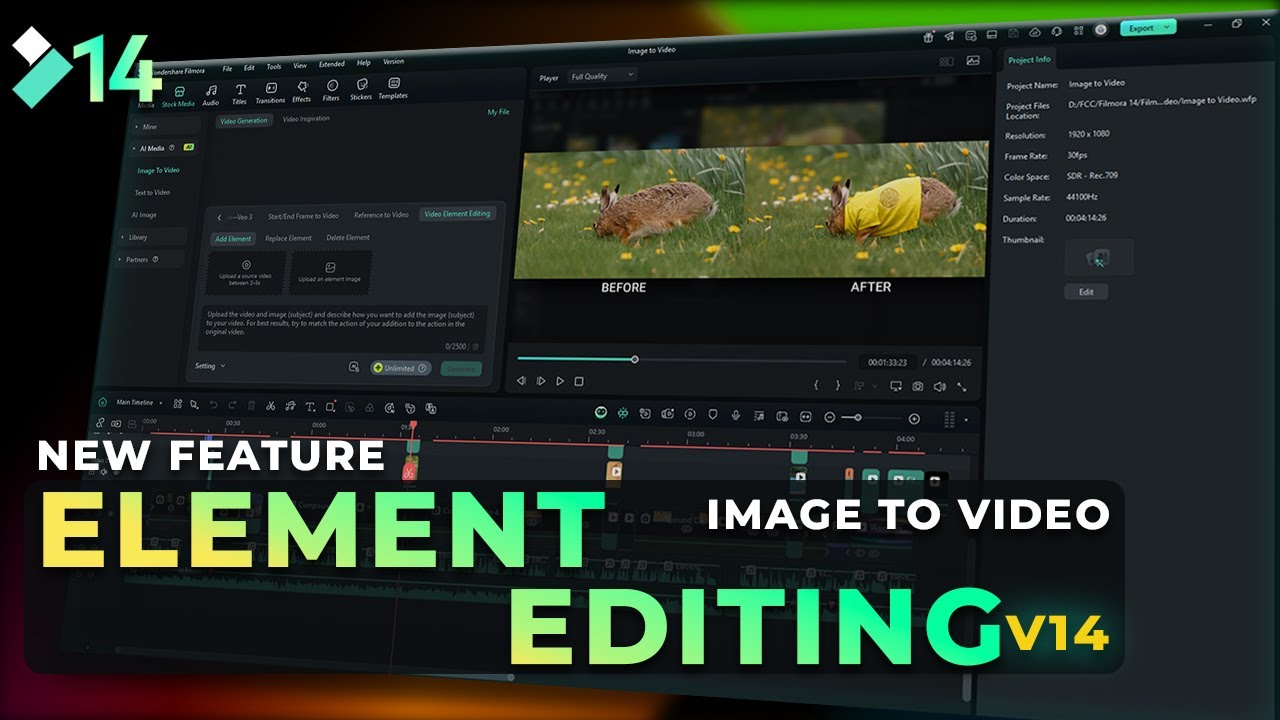
Task: Click the snapshot camera icon in the player
Action: click(917, 385)
